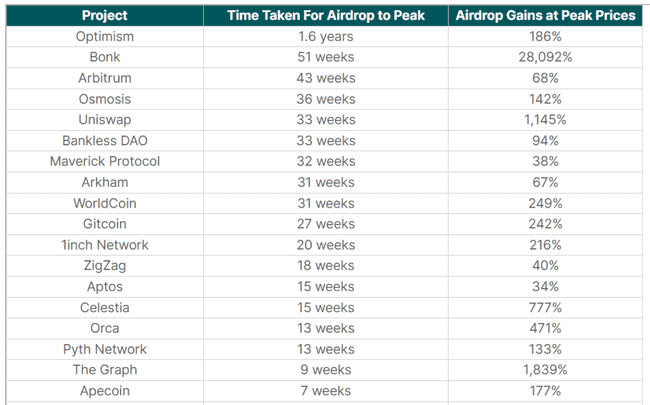This screenshot has height=405, width=650.
Task: Select Arkham's 67% gains cell
Action: click(x=545, y=182)
